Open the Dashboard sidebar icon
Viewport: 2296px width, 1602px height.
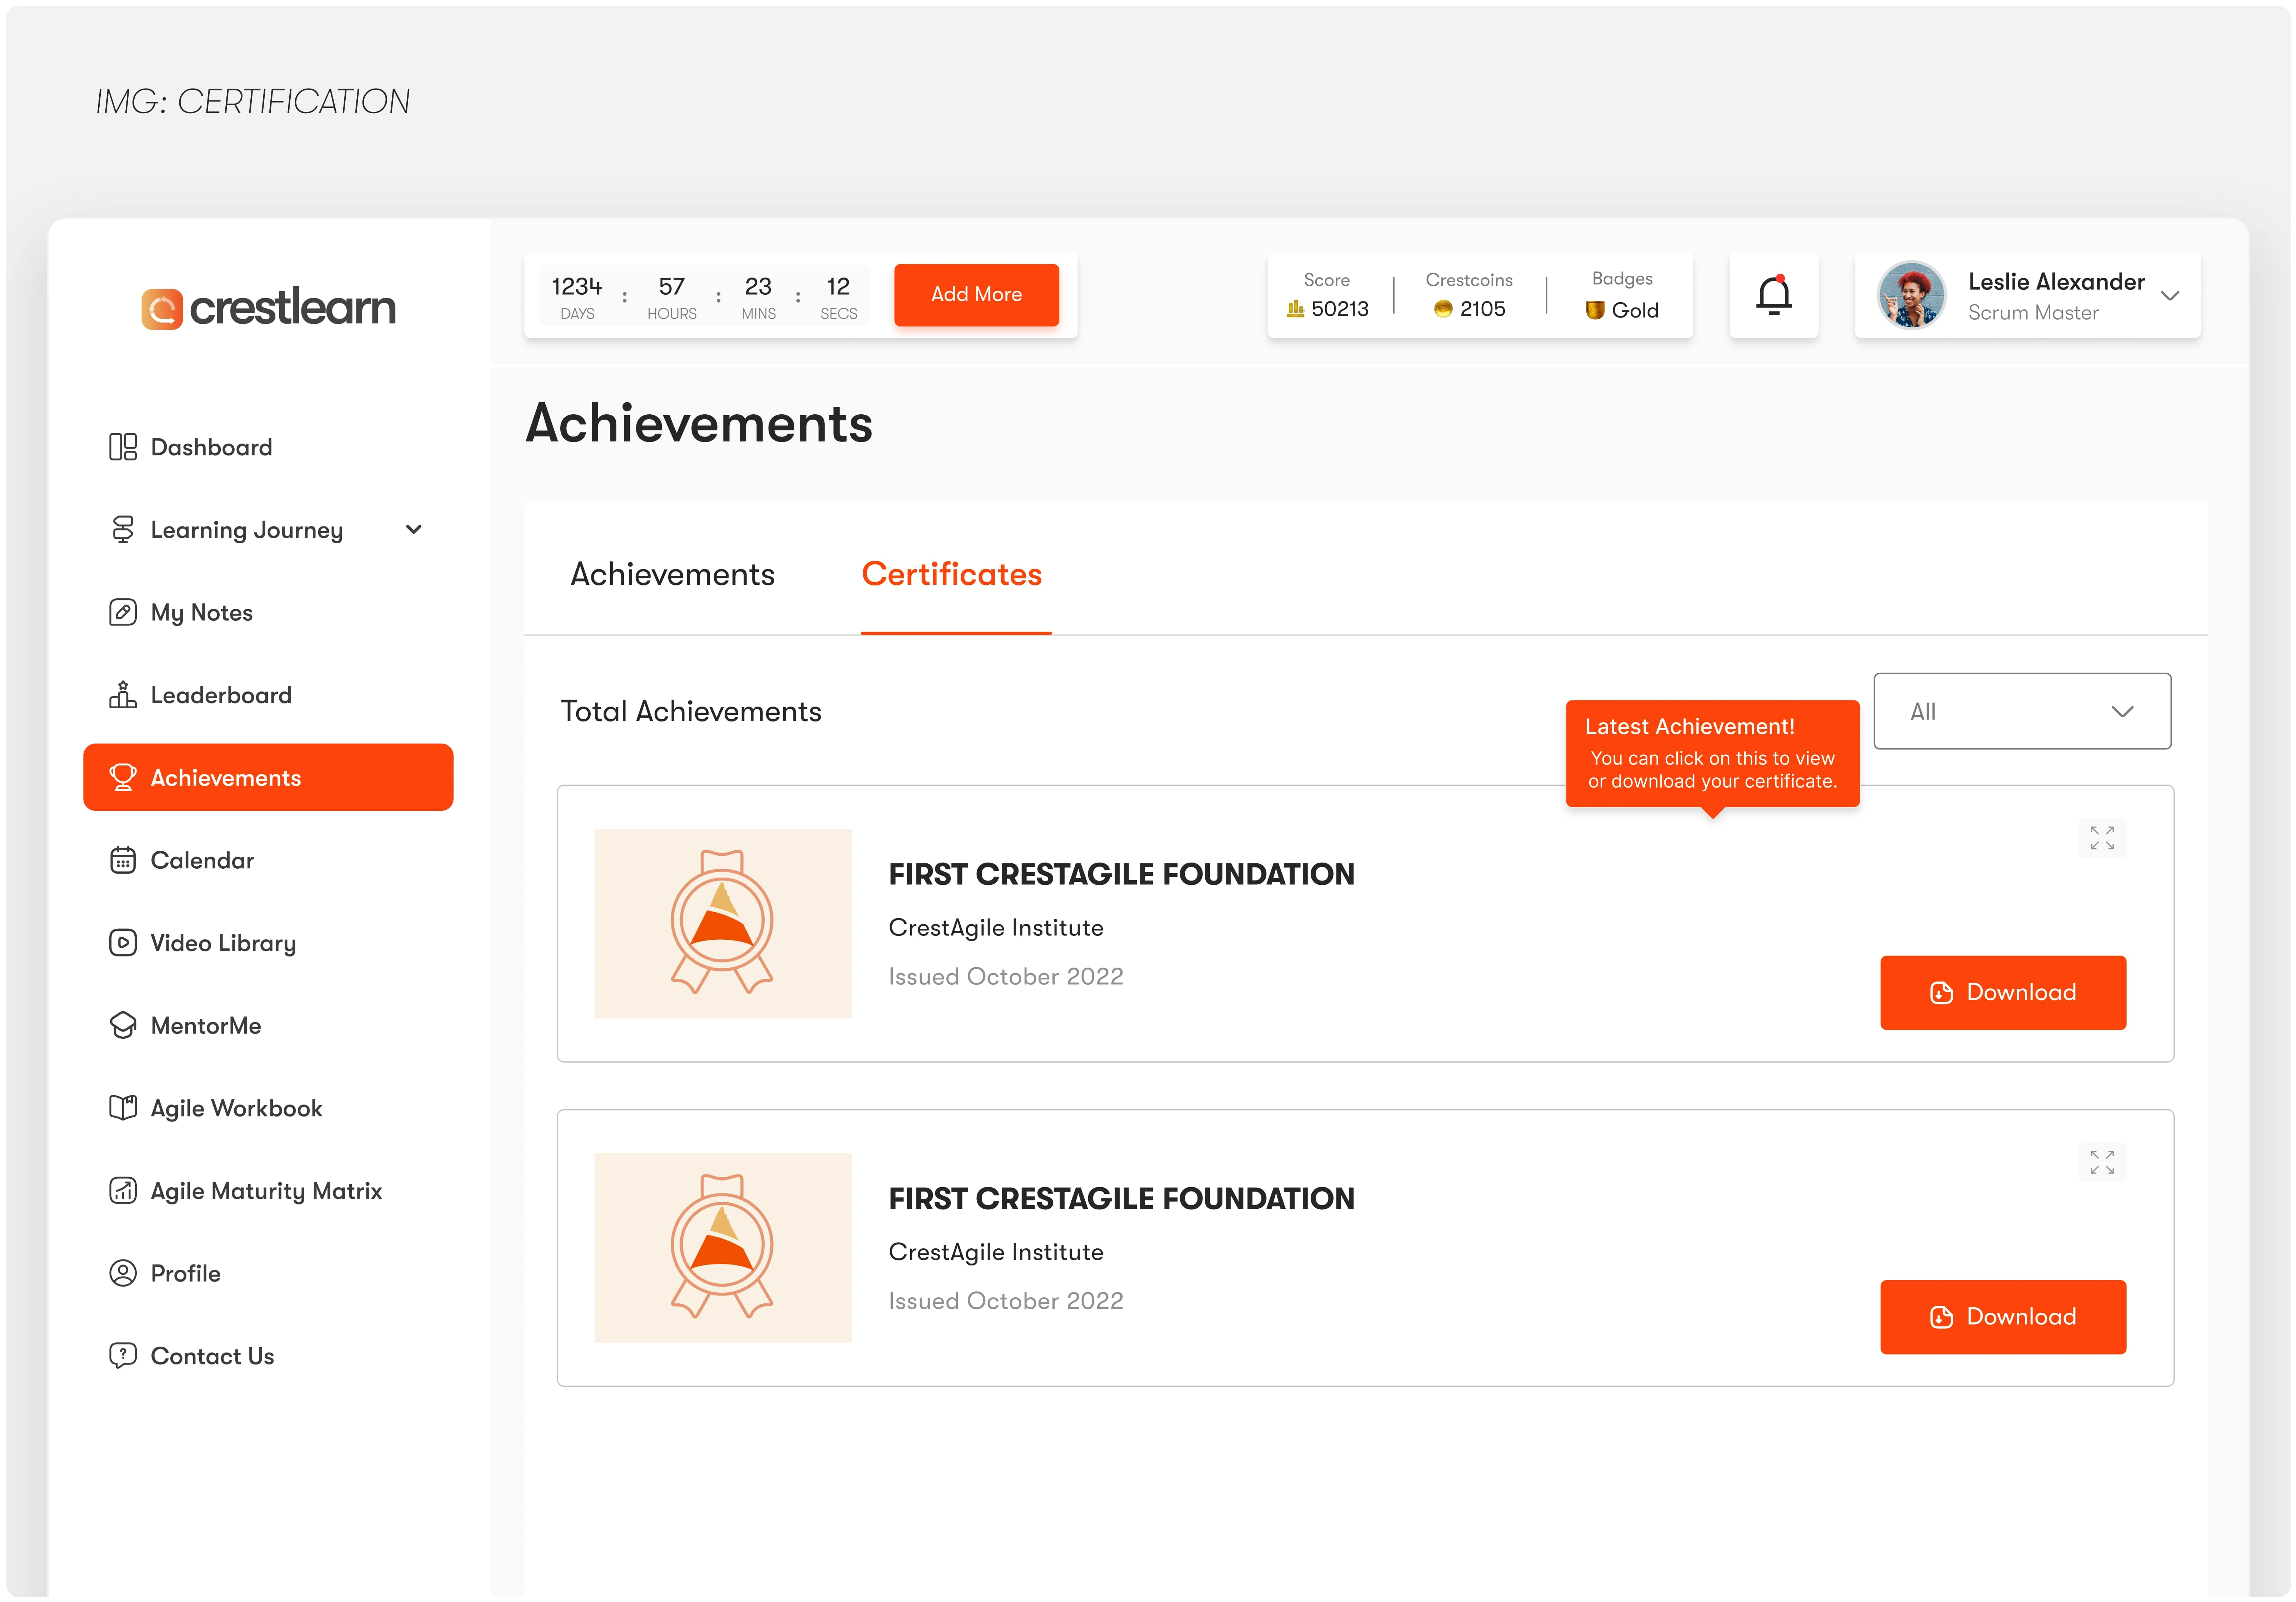(x=122, y=447)
